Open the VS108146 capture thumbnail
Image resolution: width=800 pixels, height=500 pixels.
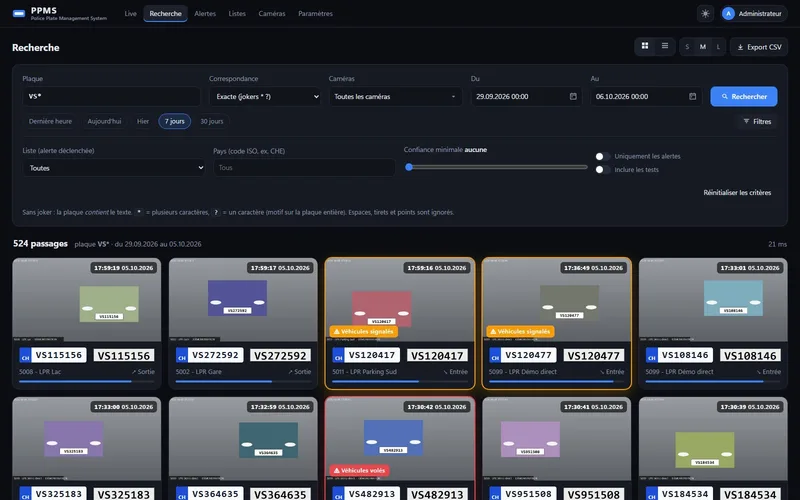(x=713, y=300)
